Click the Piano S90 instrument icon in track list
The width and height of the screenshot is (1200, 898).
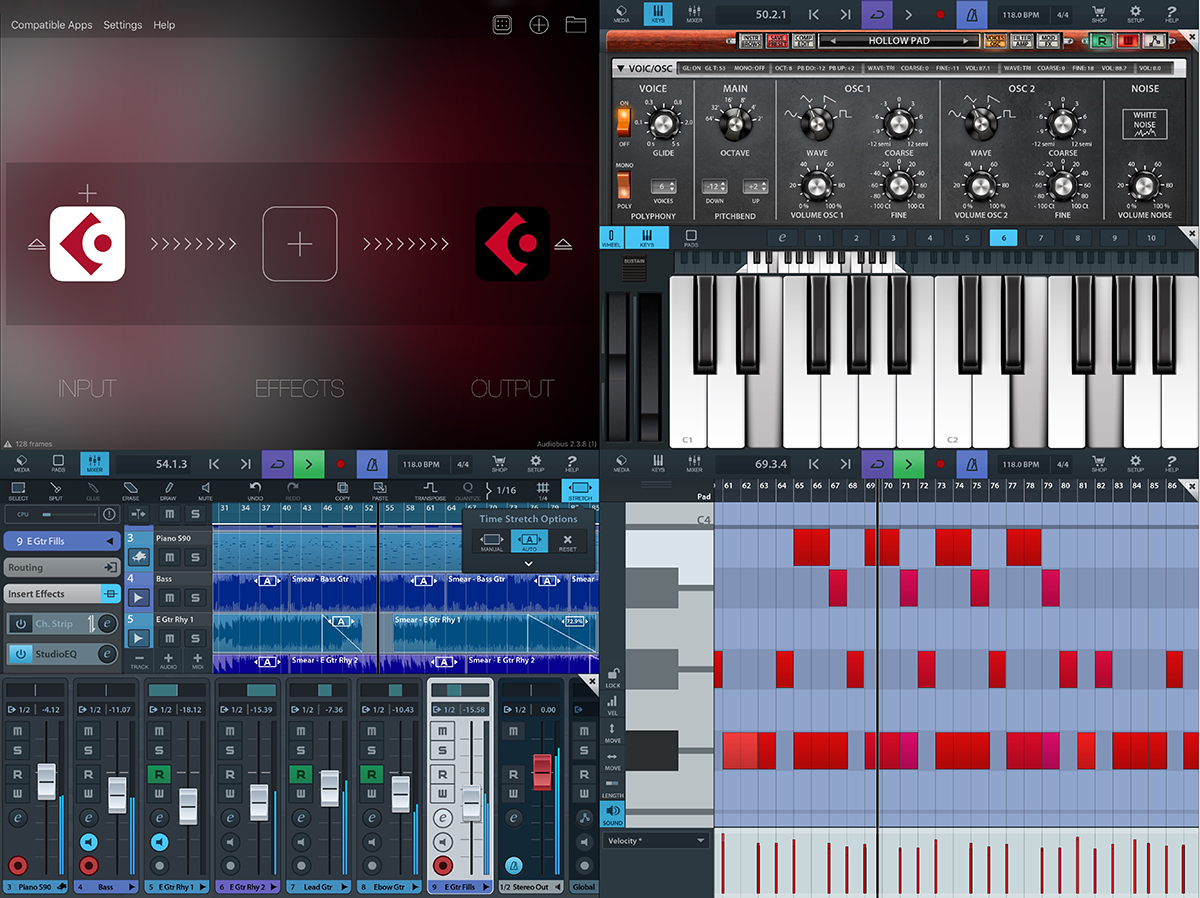point(139,557)
